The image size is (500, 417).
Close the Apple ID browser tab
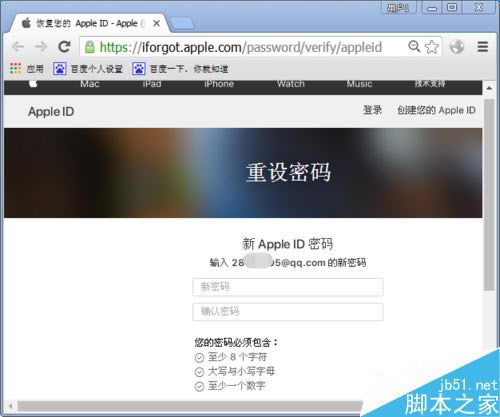click(156, 23)
